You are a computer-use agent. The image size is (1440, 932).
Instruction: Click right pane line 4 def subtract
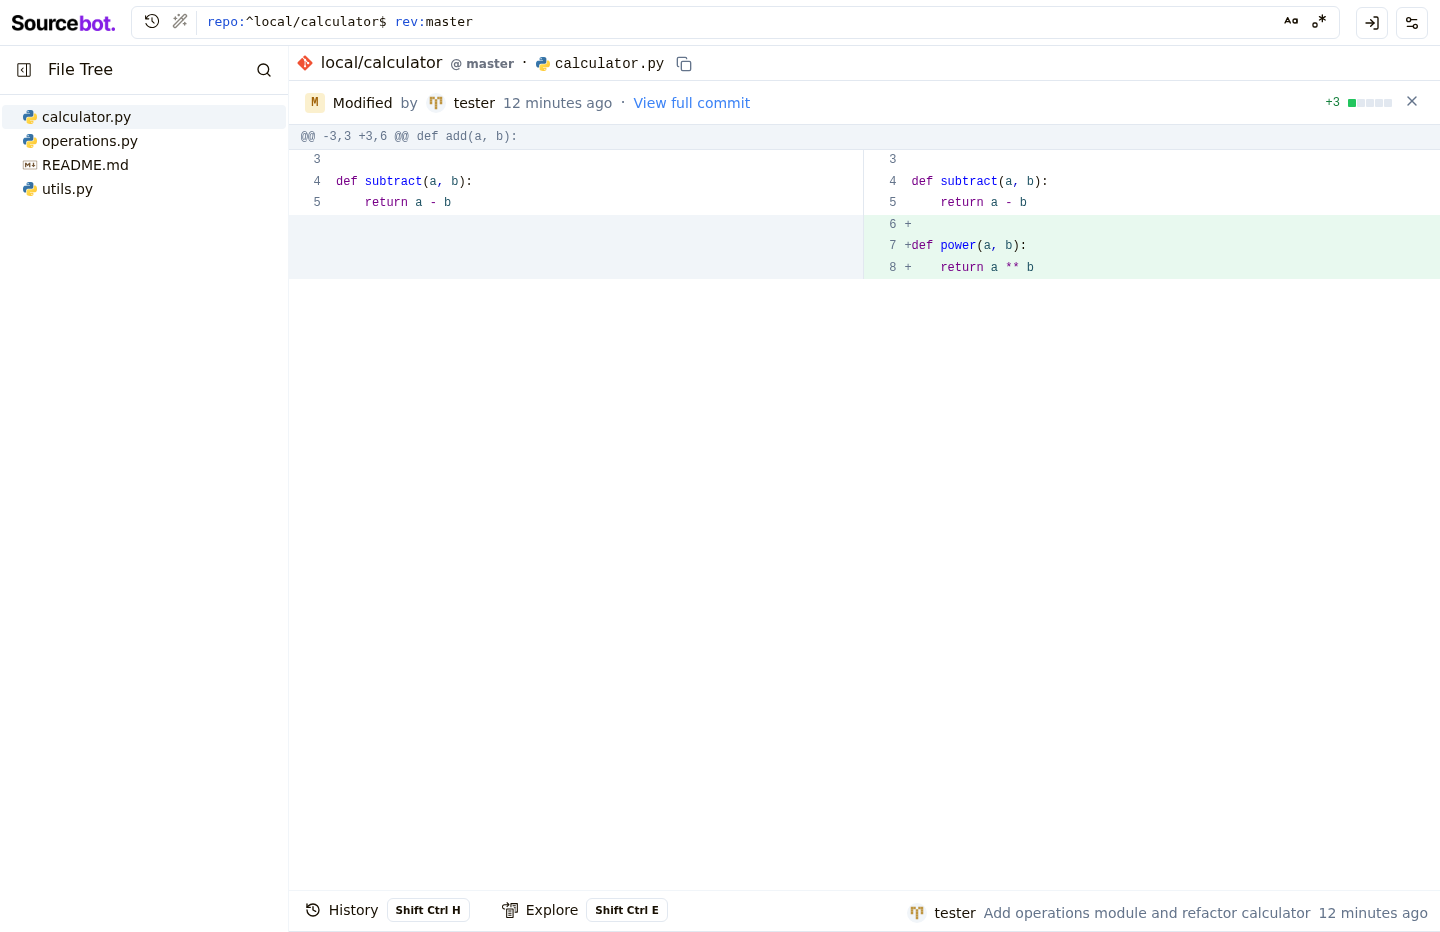point(1152,182)
